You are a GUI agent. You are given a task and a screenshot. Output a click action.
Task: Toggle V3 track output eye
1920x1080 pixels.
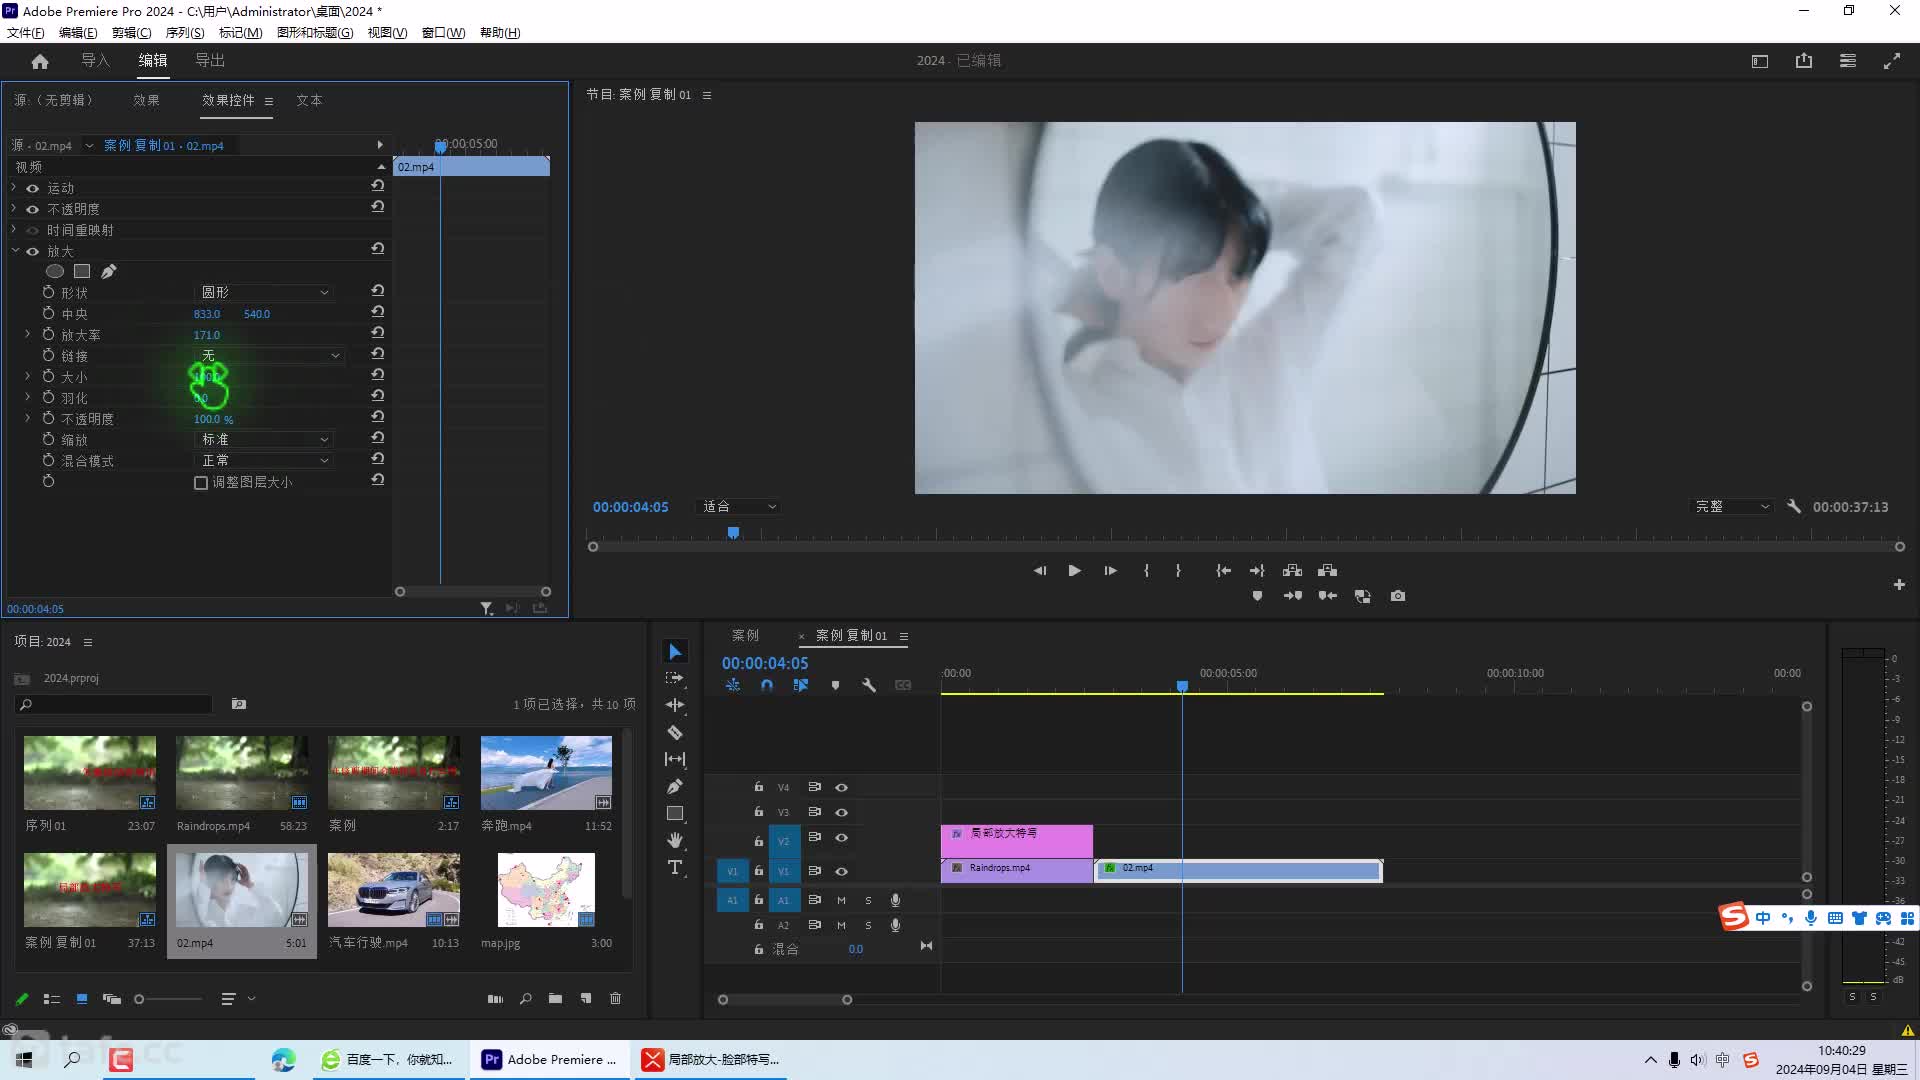(842, 812)
